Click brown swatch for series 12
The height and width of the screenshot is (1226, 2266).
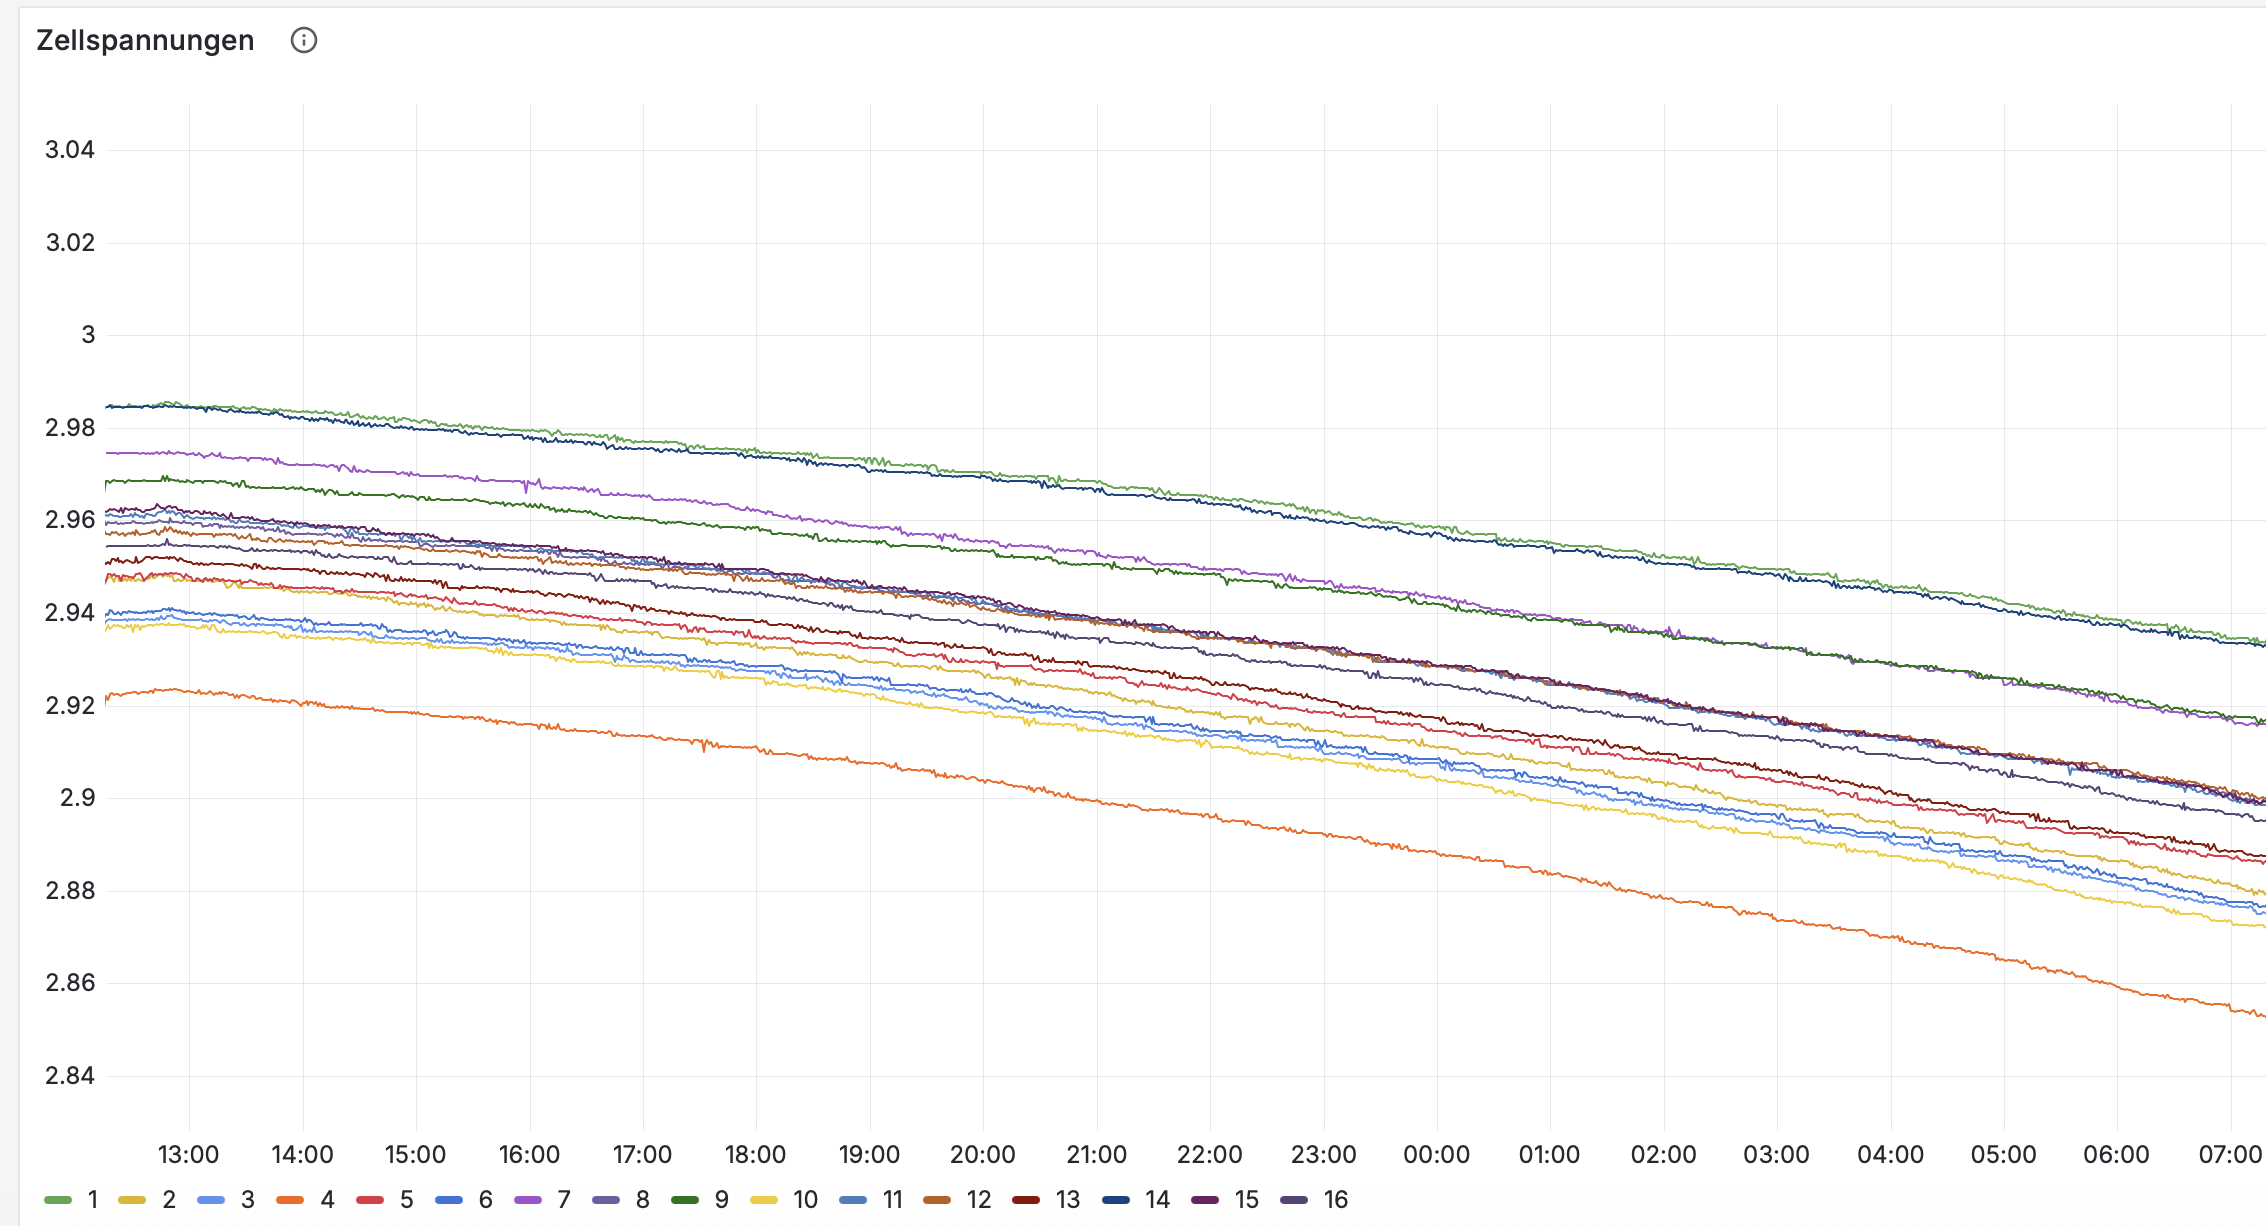pyautogui.click(x=937, y=1200)
